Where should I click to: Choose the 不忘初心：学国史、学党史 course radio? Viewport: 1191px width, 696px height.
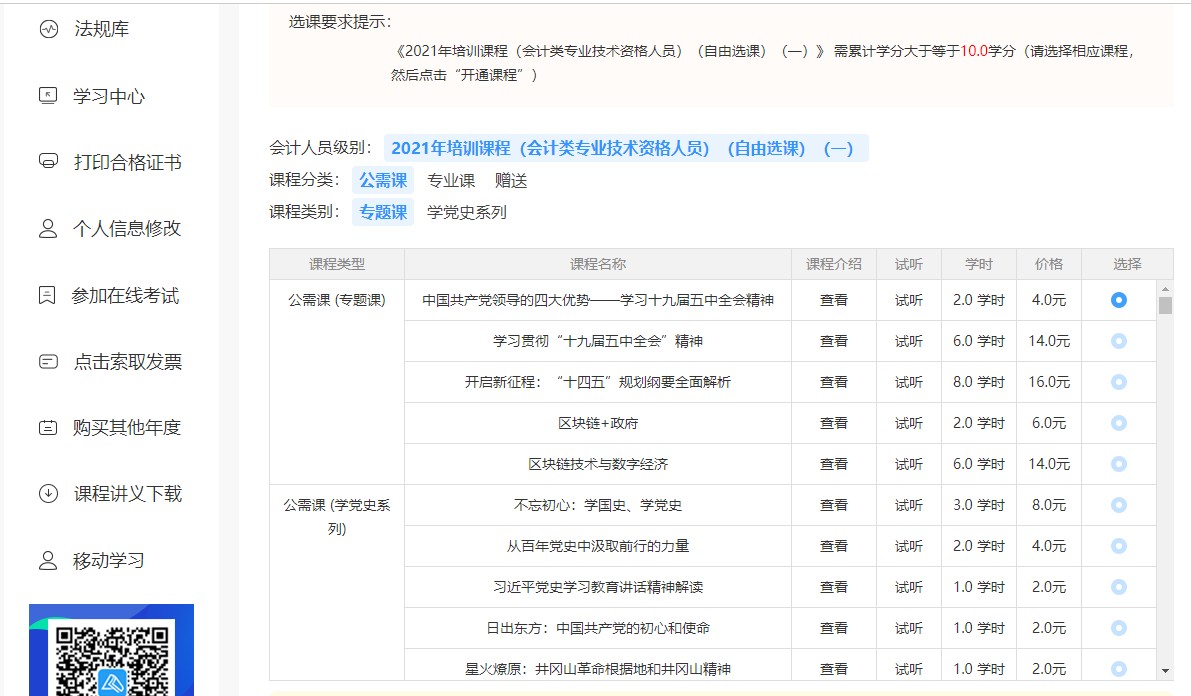tap(1118, 505)
